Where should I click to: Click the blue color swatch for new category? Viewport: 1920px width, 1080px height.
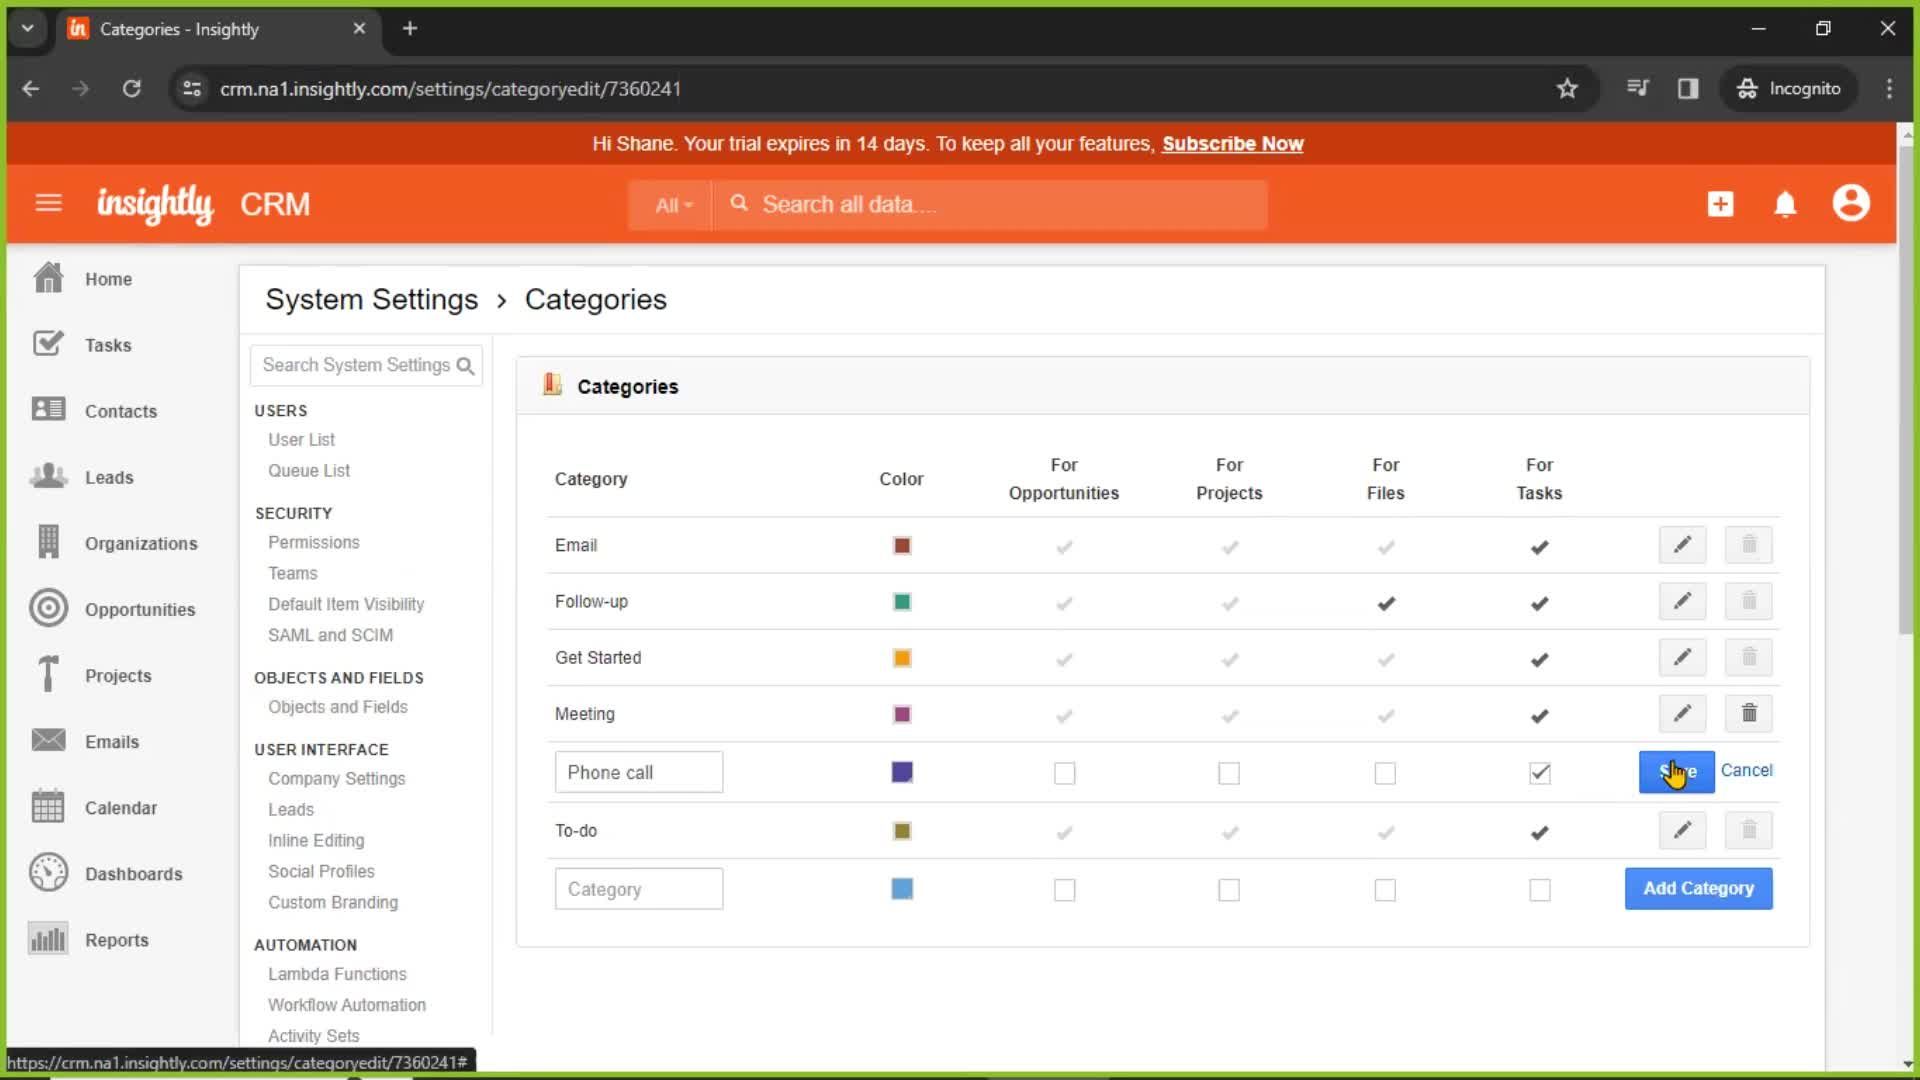902,887
